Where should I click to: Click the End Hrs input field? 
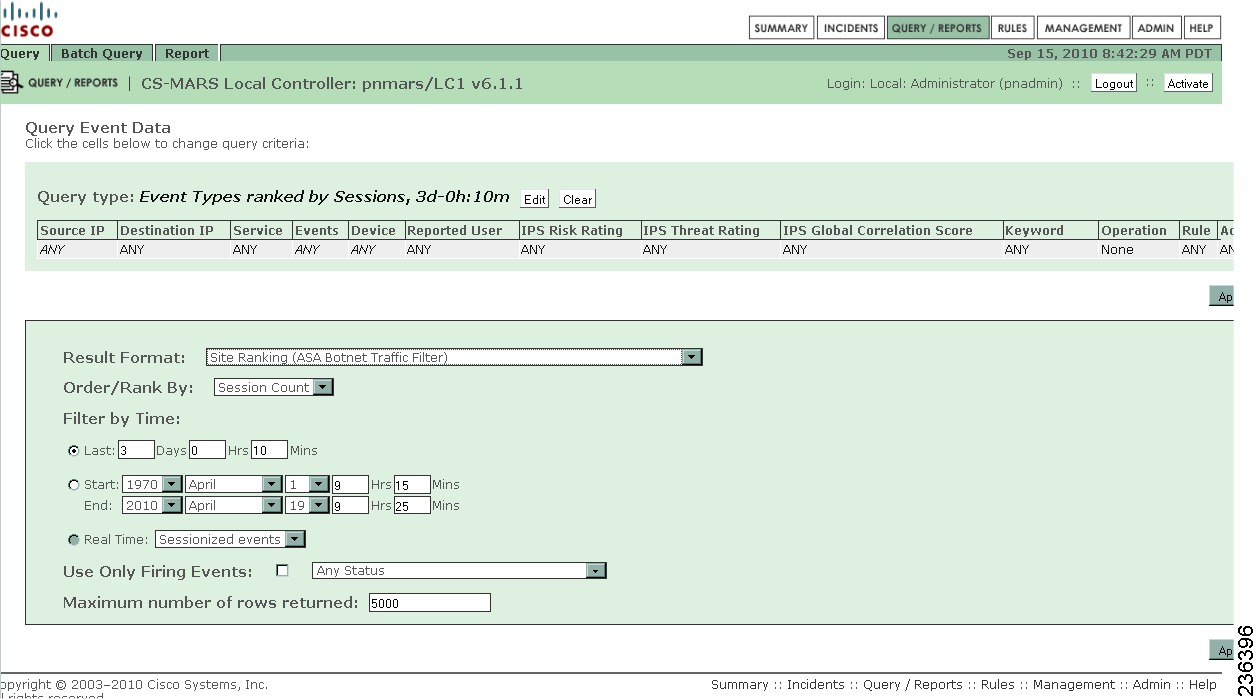point(350,506)
